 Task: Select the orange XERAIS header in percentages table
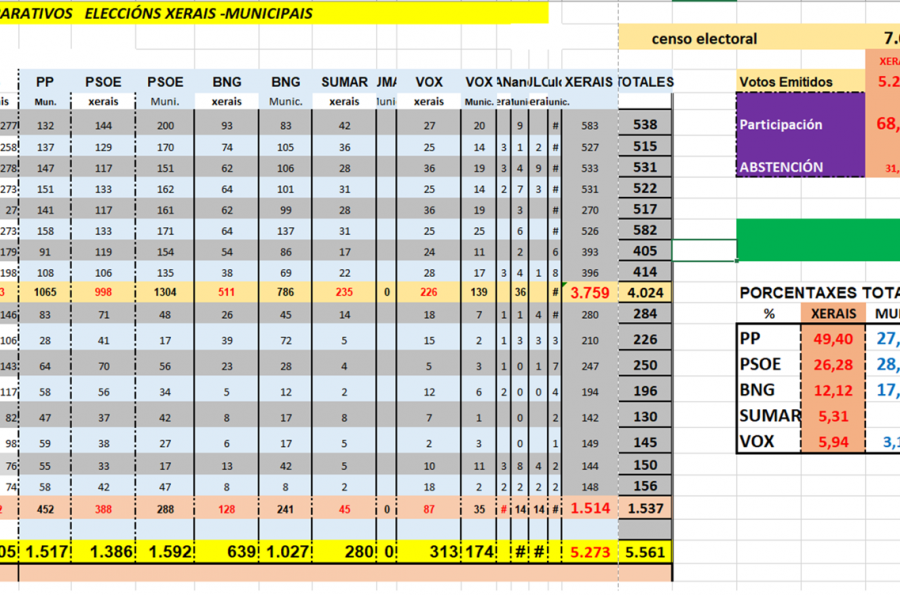833,313
